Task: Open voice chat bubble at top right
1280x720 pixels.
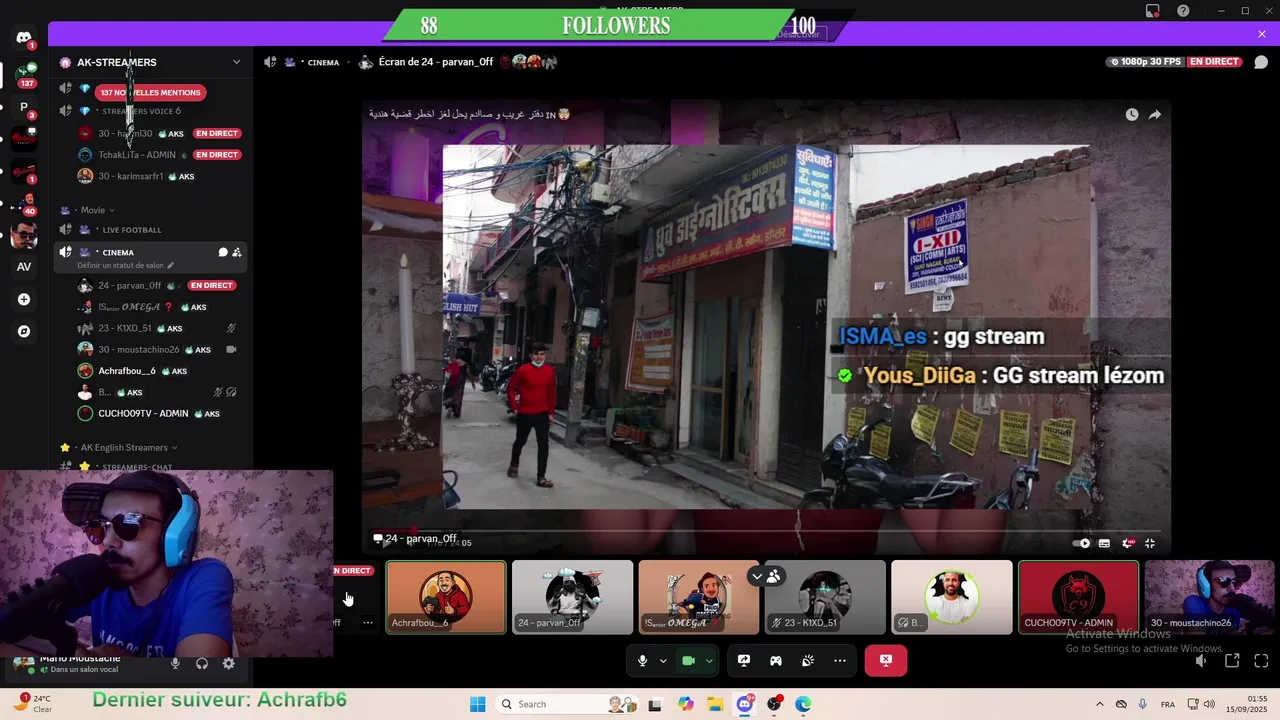Action: click(x=1261, y=62)
